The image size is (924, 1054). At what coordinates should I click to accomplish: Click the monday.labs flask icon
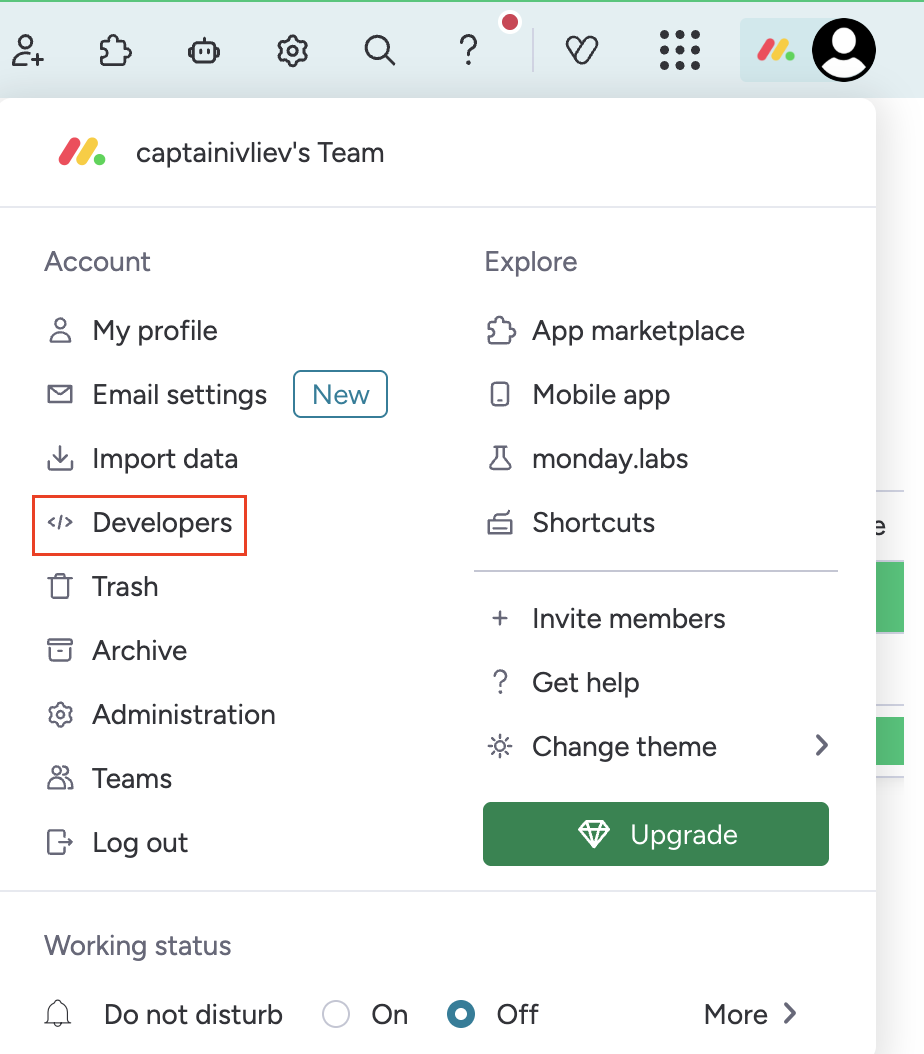click(500, 458)
